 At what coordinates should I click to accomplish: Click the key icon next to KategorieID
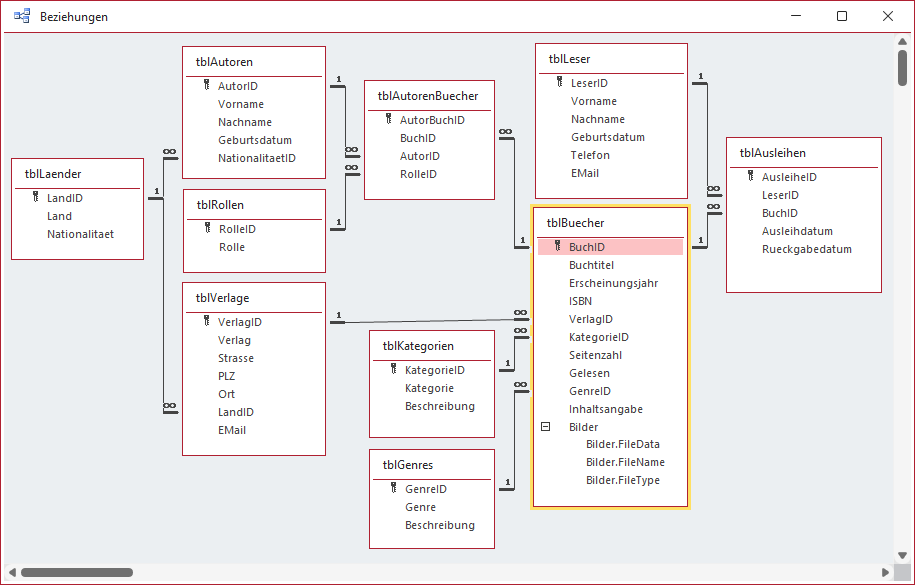coord(394,370)
